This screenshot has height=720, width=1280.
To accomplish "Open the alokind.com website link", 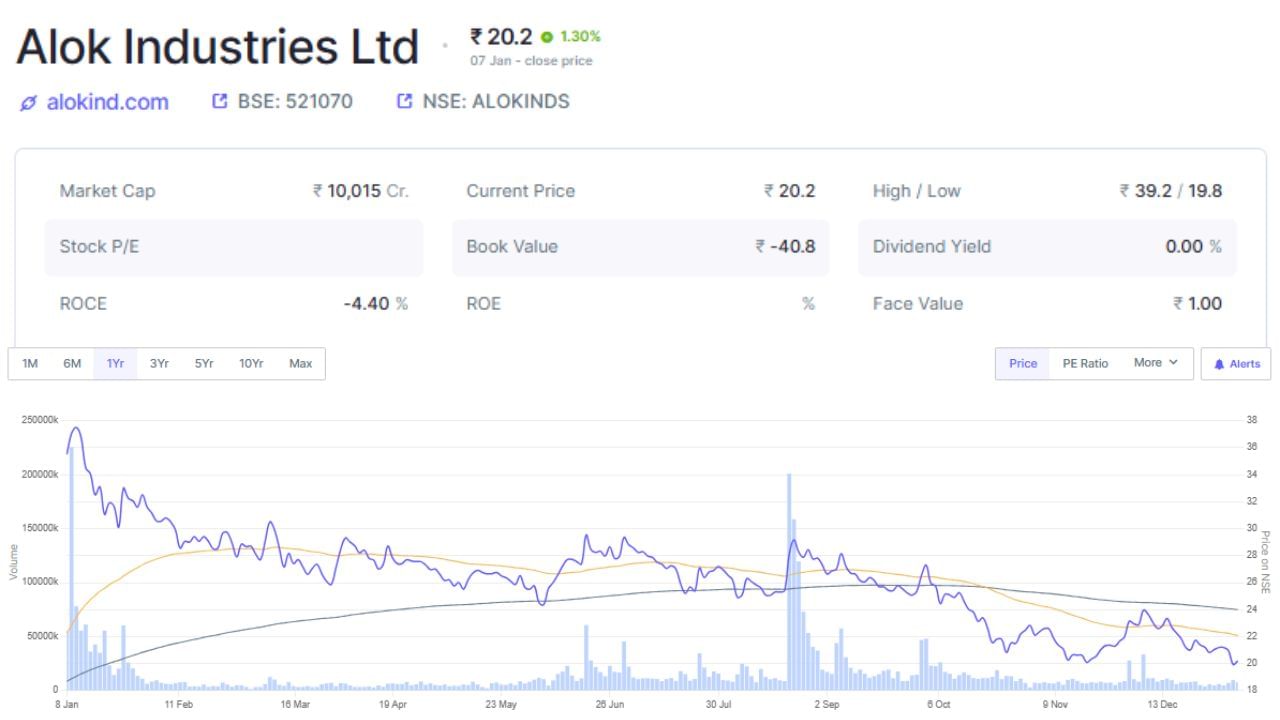I will [108, 101].
